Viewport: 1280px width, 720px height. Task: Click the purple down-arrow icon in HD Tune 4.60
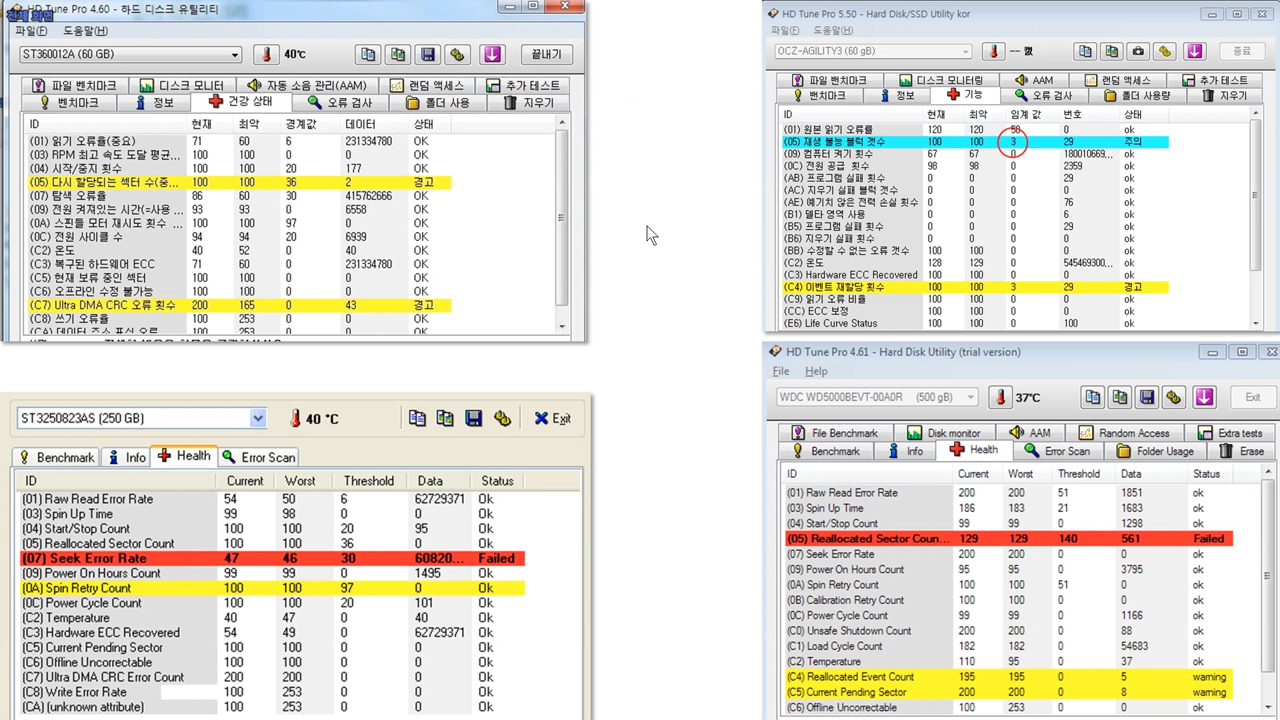[490, 55]
